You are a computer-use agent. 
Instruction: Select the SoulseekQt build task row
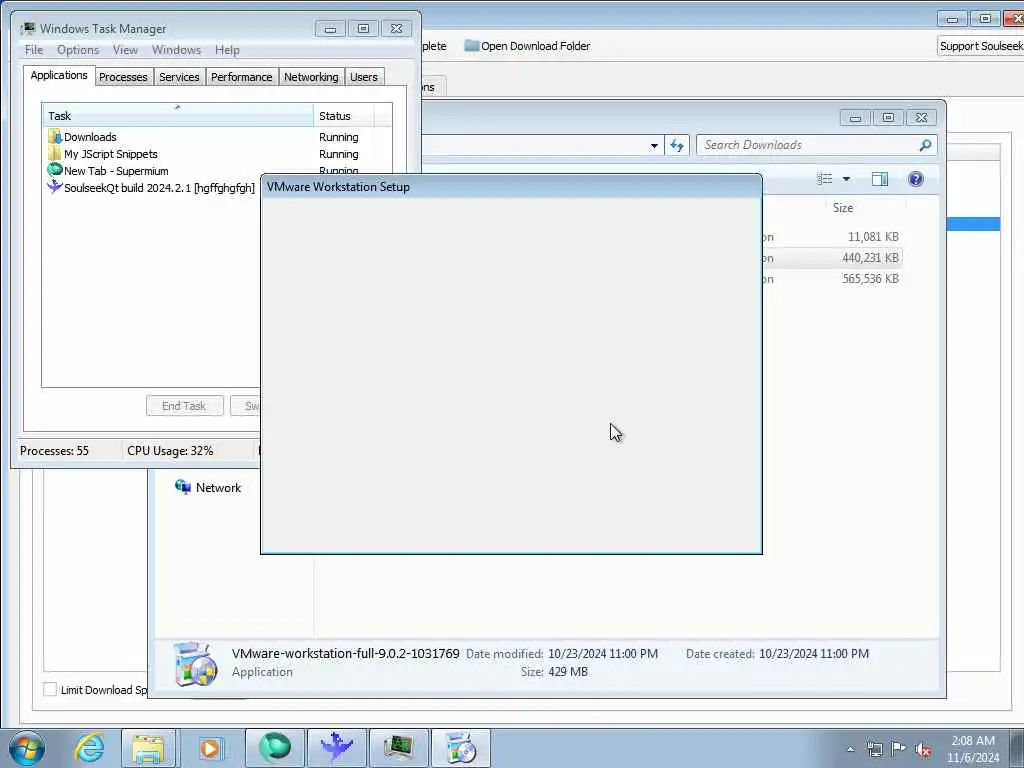click(x=152, y=188)
